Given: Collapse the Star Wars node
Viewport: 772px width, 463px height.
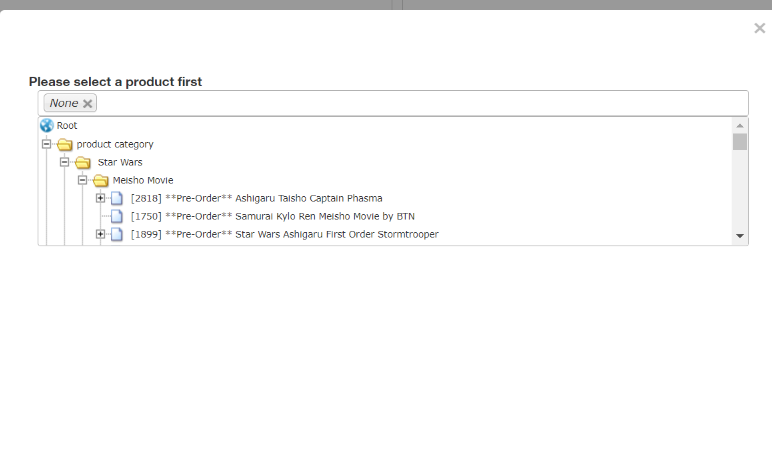Looking at the screenshot, I should pyautogui.click(x=64, y=162).
